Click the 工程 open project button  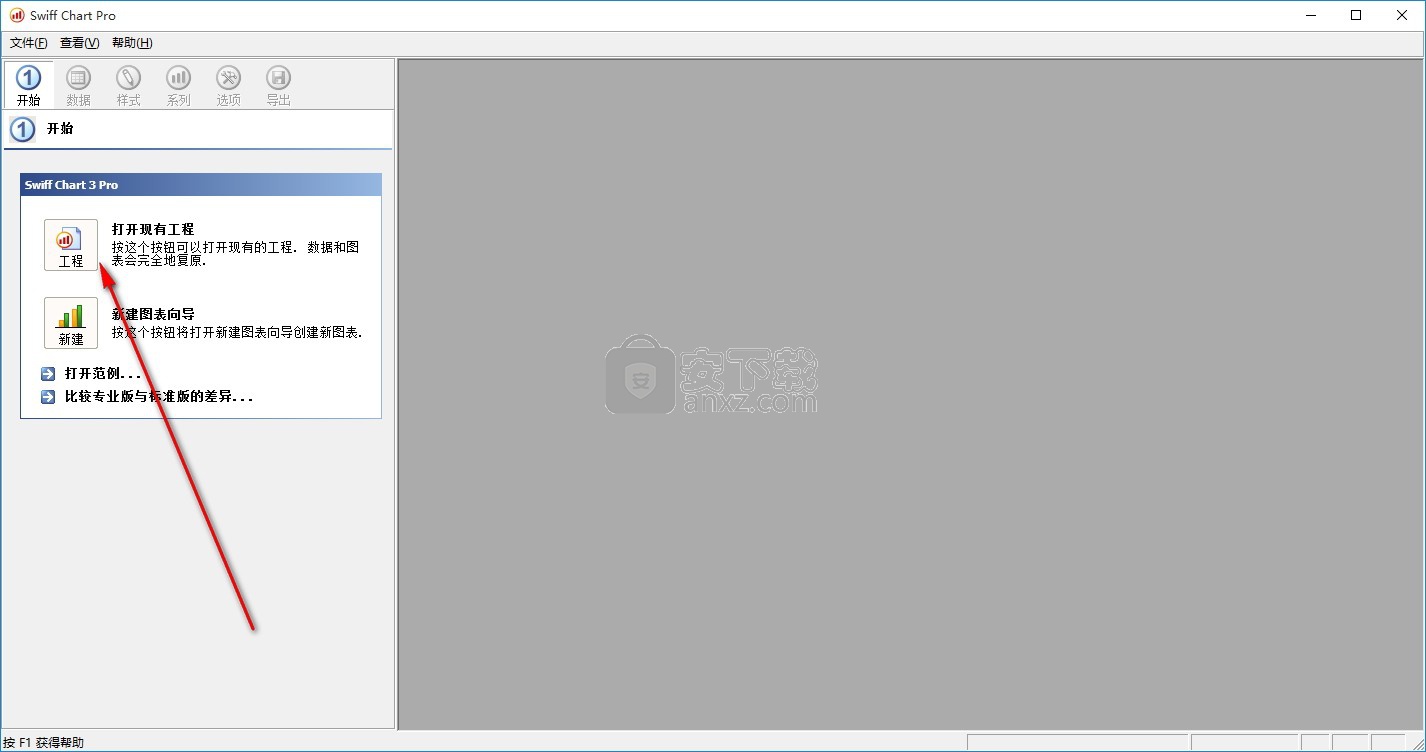[x=71, y=245]
